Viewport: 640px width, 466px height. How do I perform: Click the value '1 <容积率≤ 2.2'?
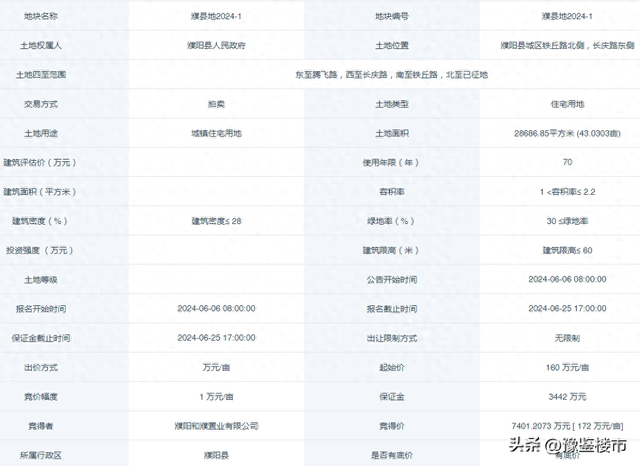tap(567, 192)
